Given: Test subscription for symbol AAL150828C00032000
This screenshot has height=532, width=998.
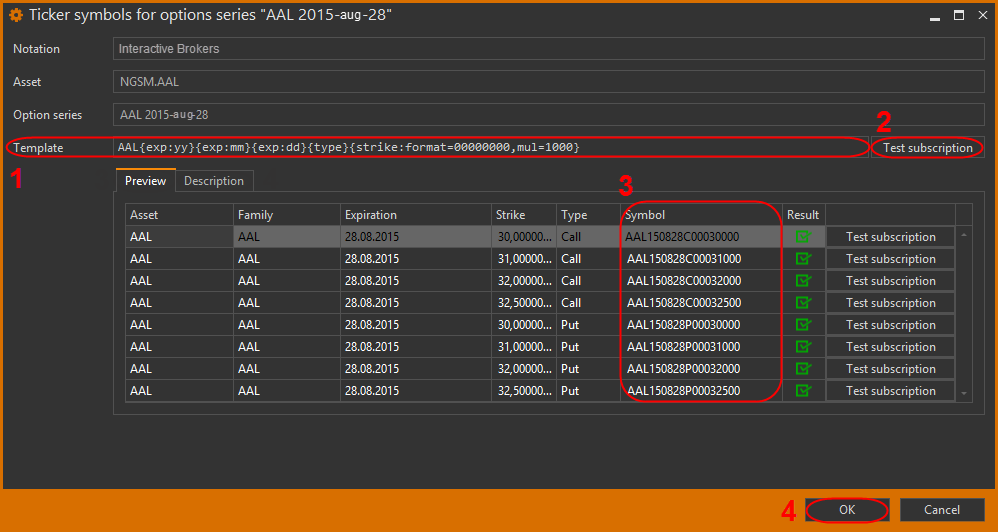Looking at the screenshot, I should 890,281.
